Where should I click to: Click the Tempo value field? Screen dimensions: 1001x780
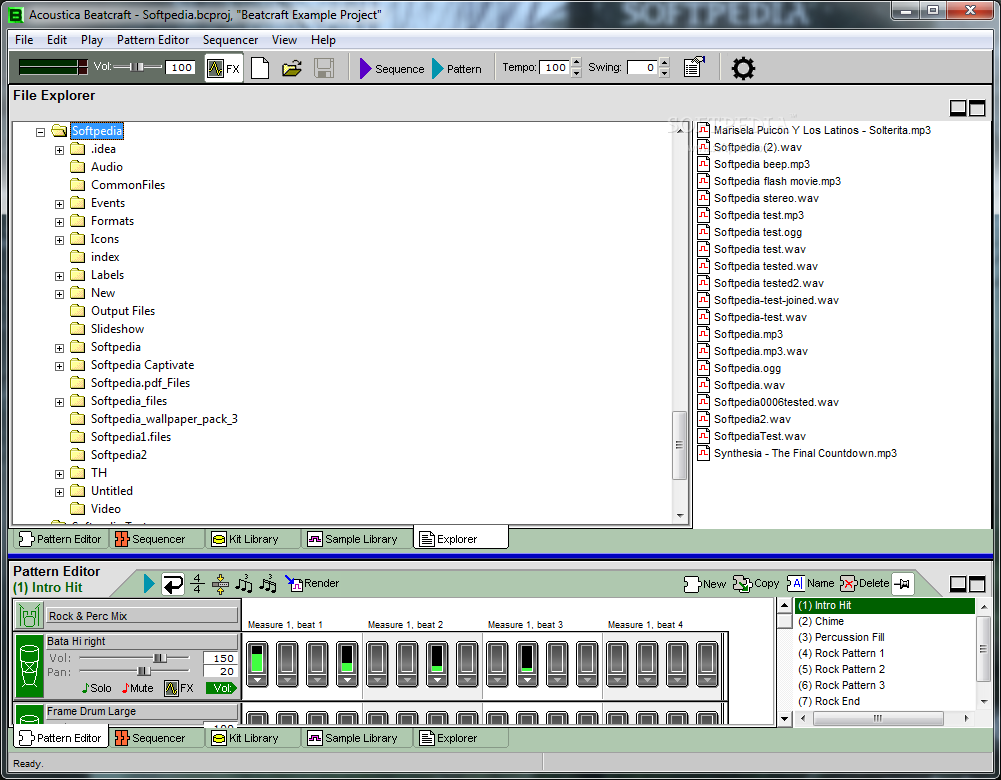555,67
